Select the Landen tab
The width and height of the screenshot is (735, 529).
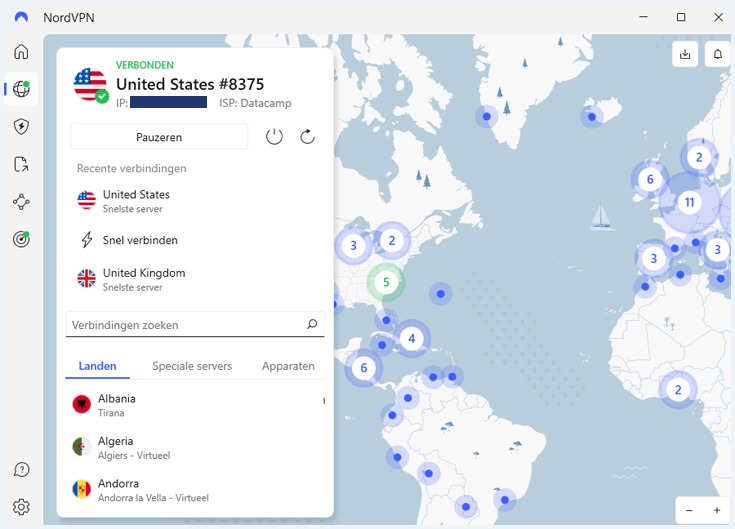pos(98,366)
